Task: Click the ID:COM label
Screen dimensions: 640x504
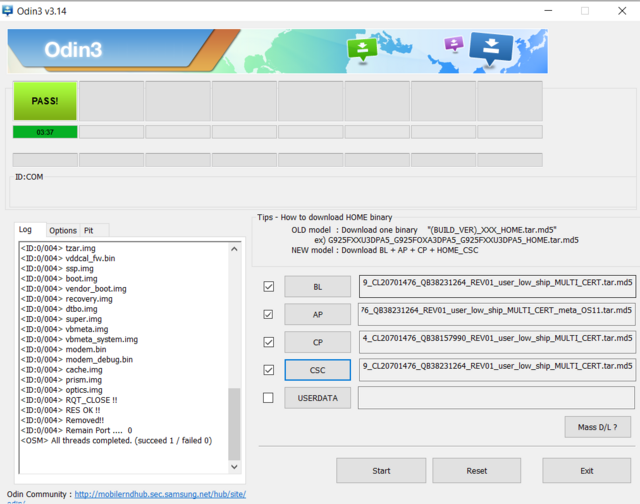Action: click(29, 177)
